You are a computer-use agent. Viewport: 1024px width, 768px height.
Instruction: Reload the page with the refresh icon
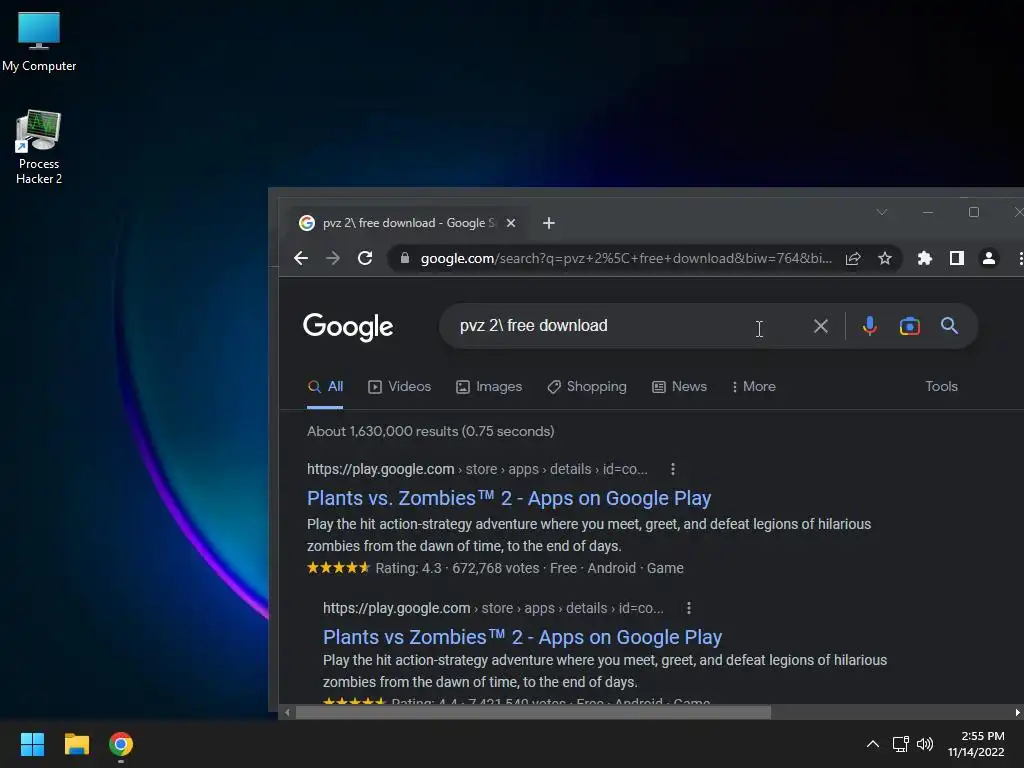coord(365,259)
